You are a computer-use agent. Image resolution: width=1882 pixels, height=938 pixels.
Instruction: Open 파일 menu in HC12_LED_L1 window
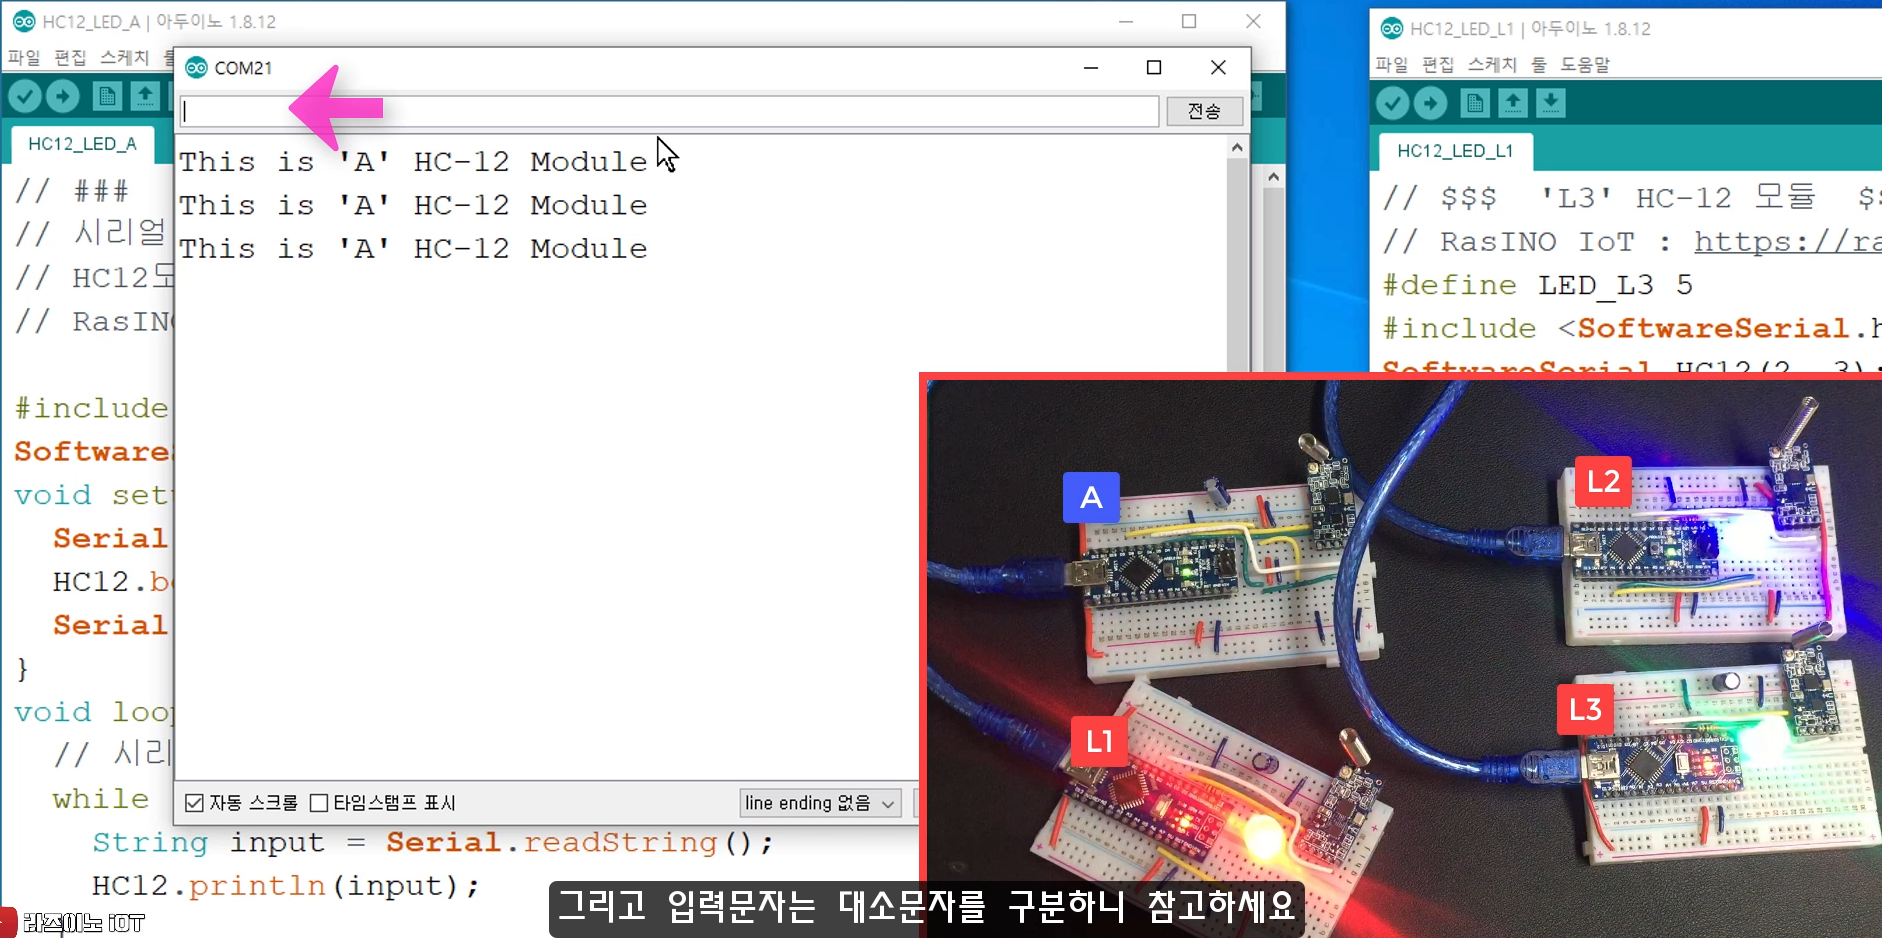point(1392,64)
